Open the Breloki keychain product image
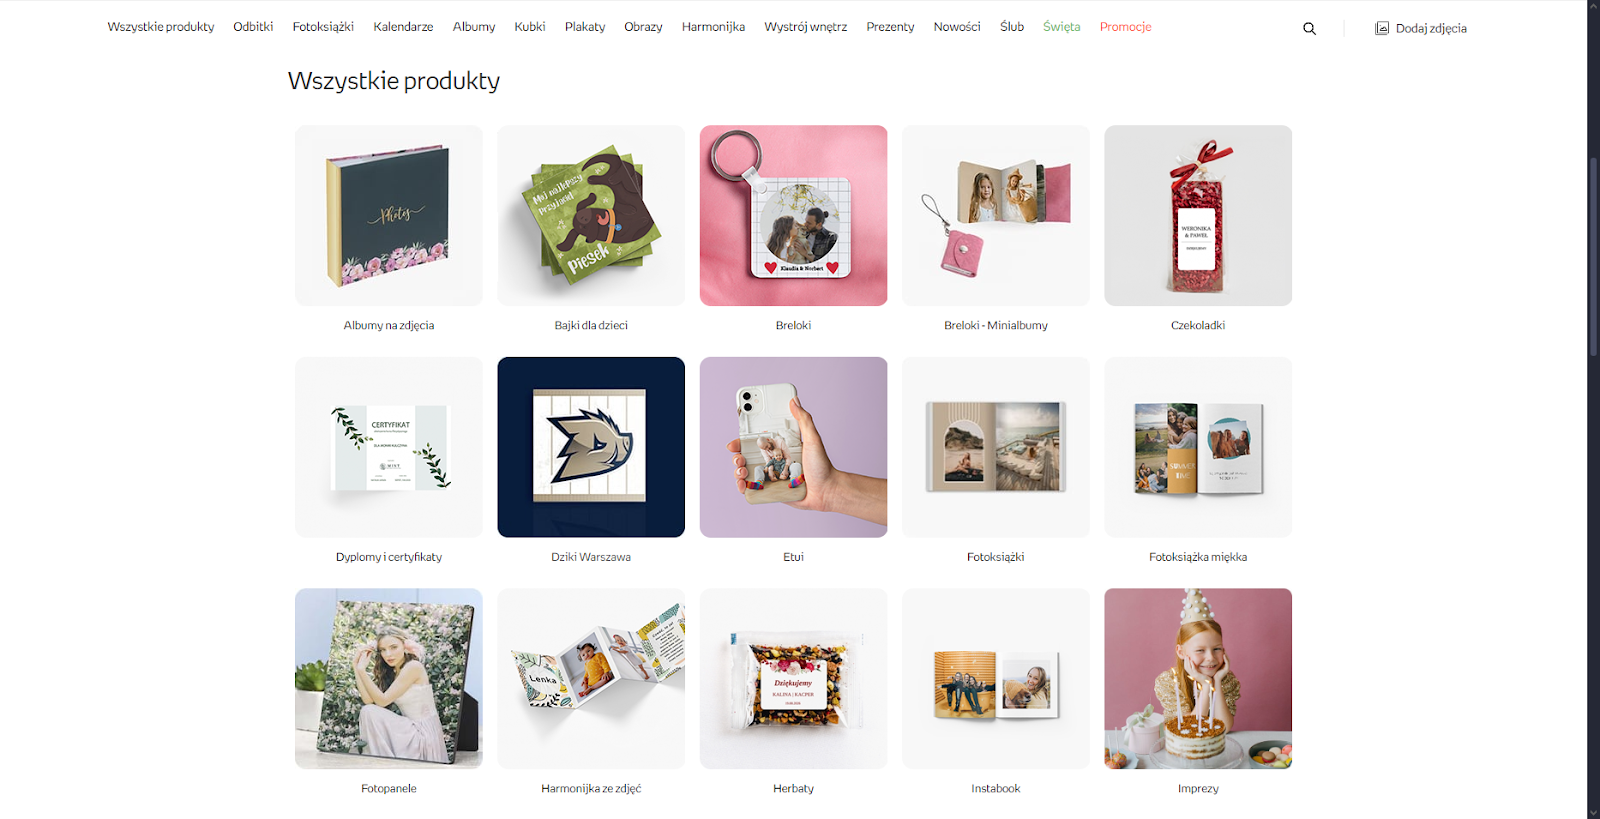 pyautogui.click(x=793, y=215)
